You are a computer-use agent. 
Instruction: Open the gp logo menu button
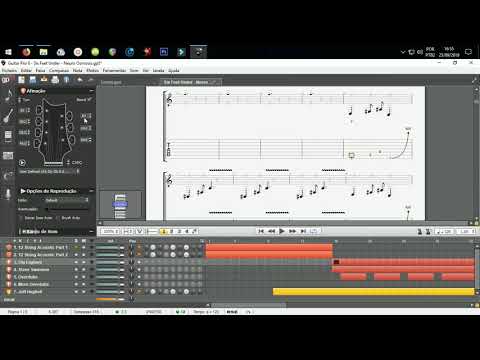click(x=6, y=80)
